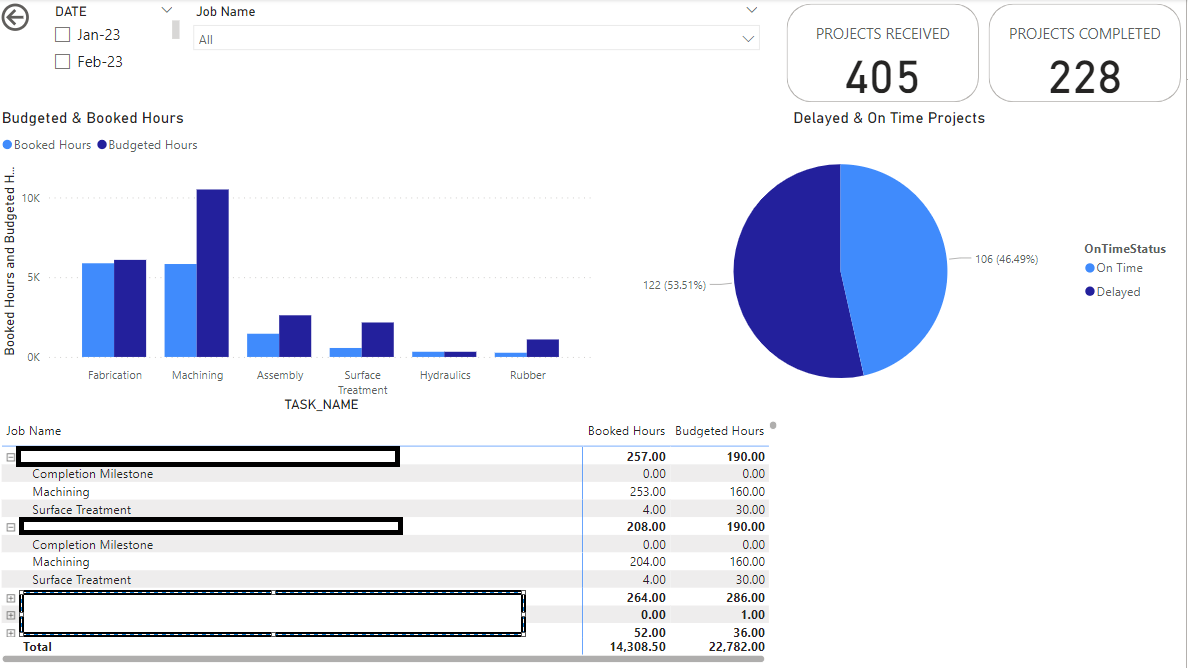Image resolution: width=1188 pixels, height=668 pixels.
Task: Open the DATE slicer chevron menu
Action: pyautogui.click(x=167, y=11)
